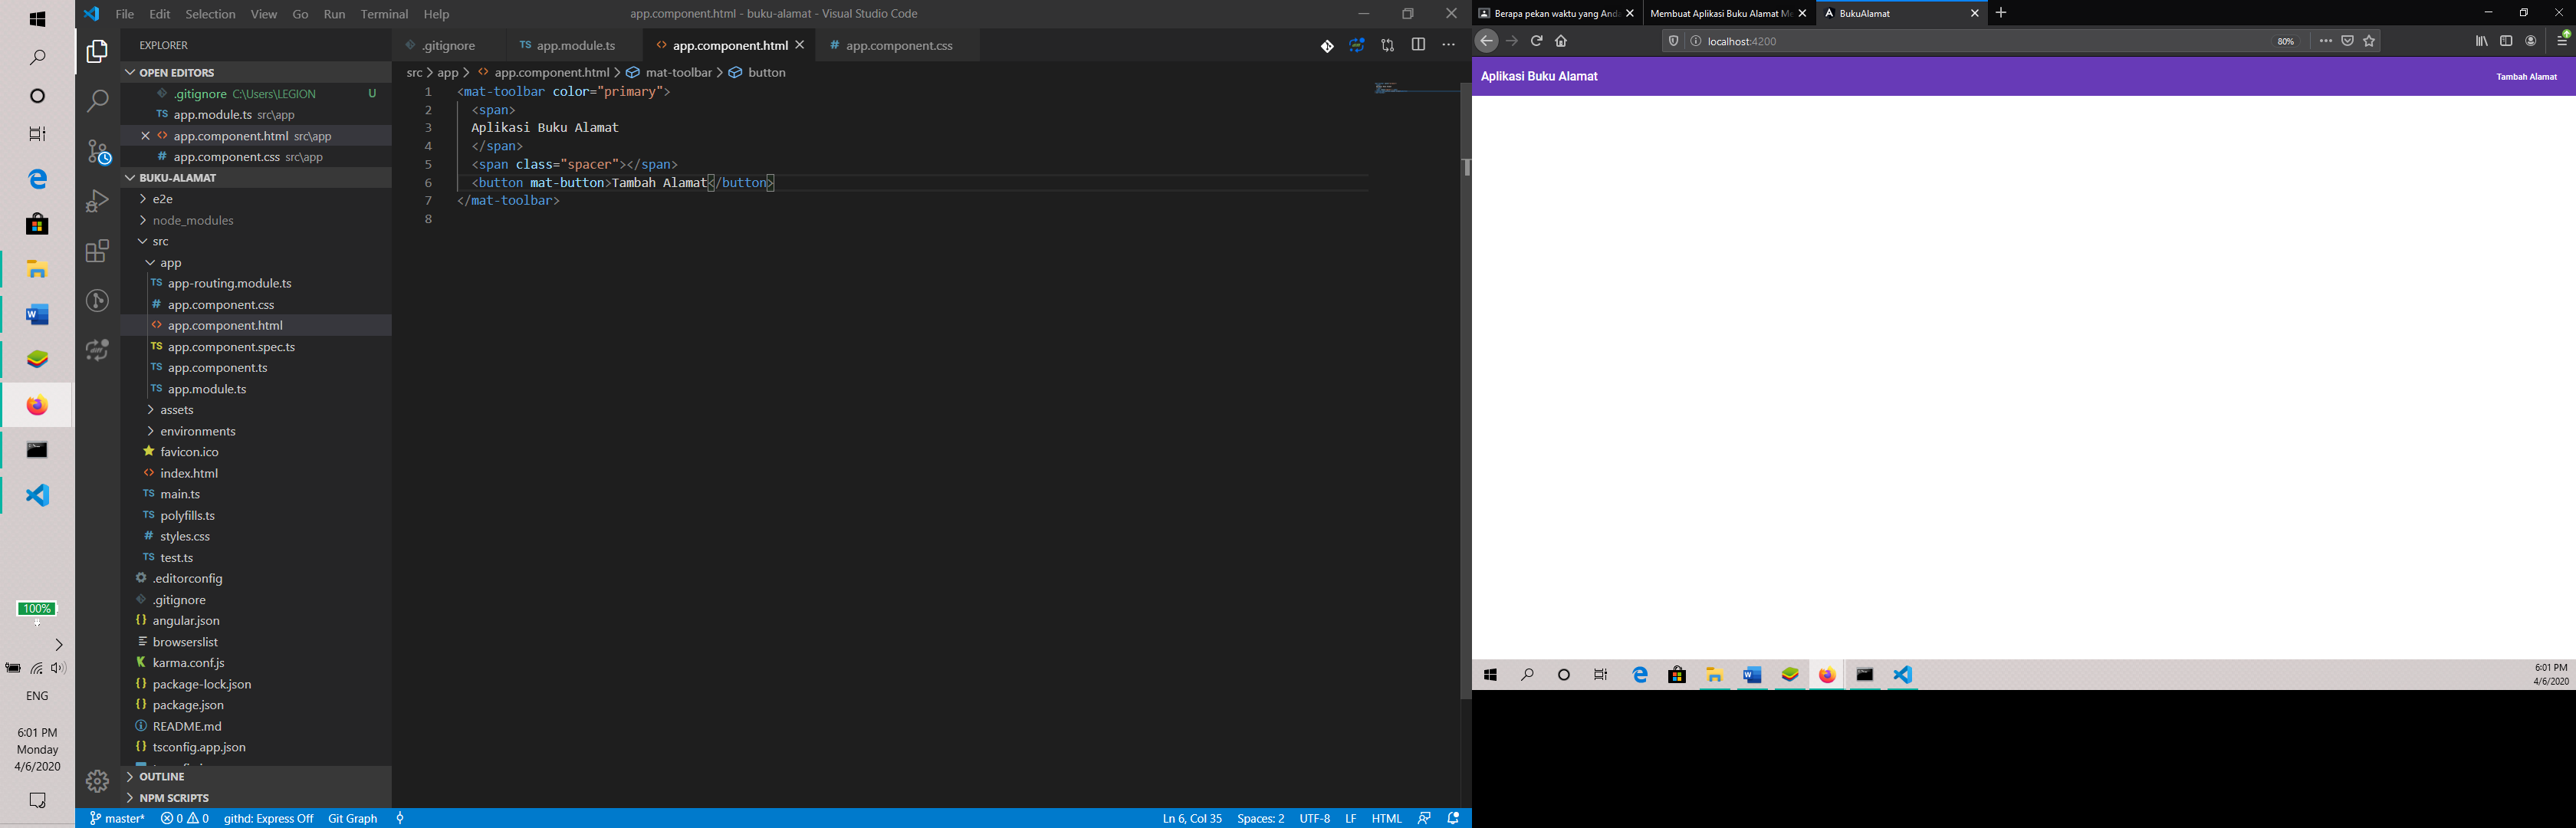Viewport: 2576px width, 828px height.
Task: Bookmark this page with the star icon
Action: click(2369, 41)
